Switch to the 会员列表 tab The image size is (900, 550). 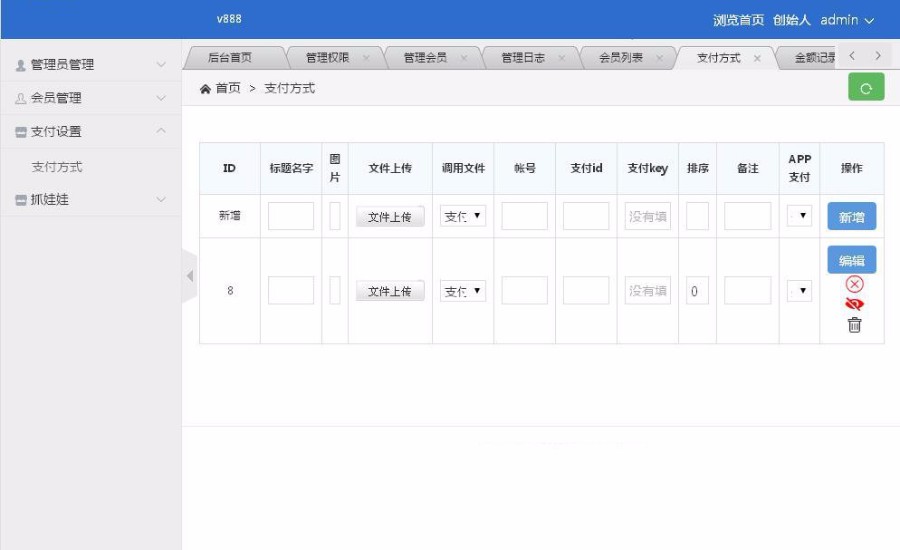621,58
